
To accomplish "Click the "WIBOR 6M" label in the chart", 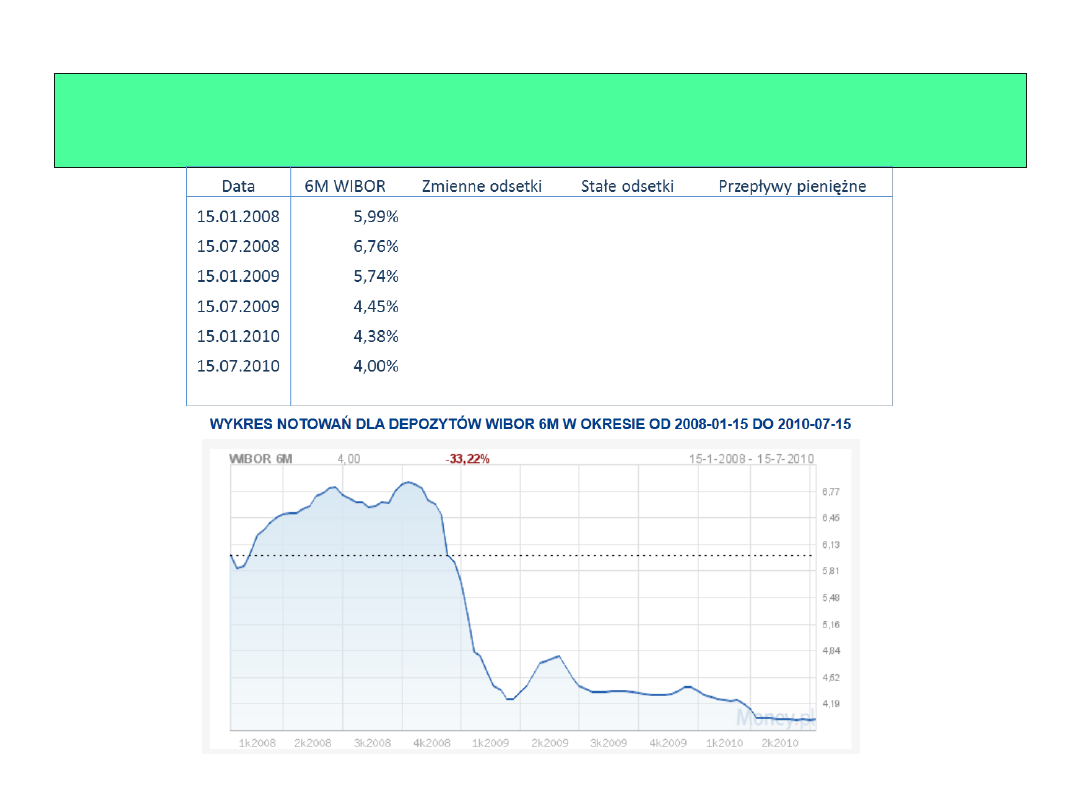I will point(260,459).
